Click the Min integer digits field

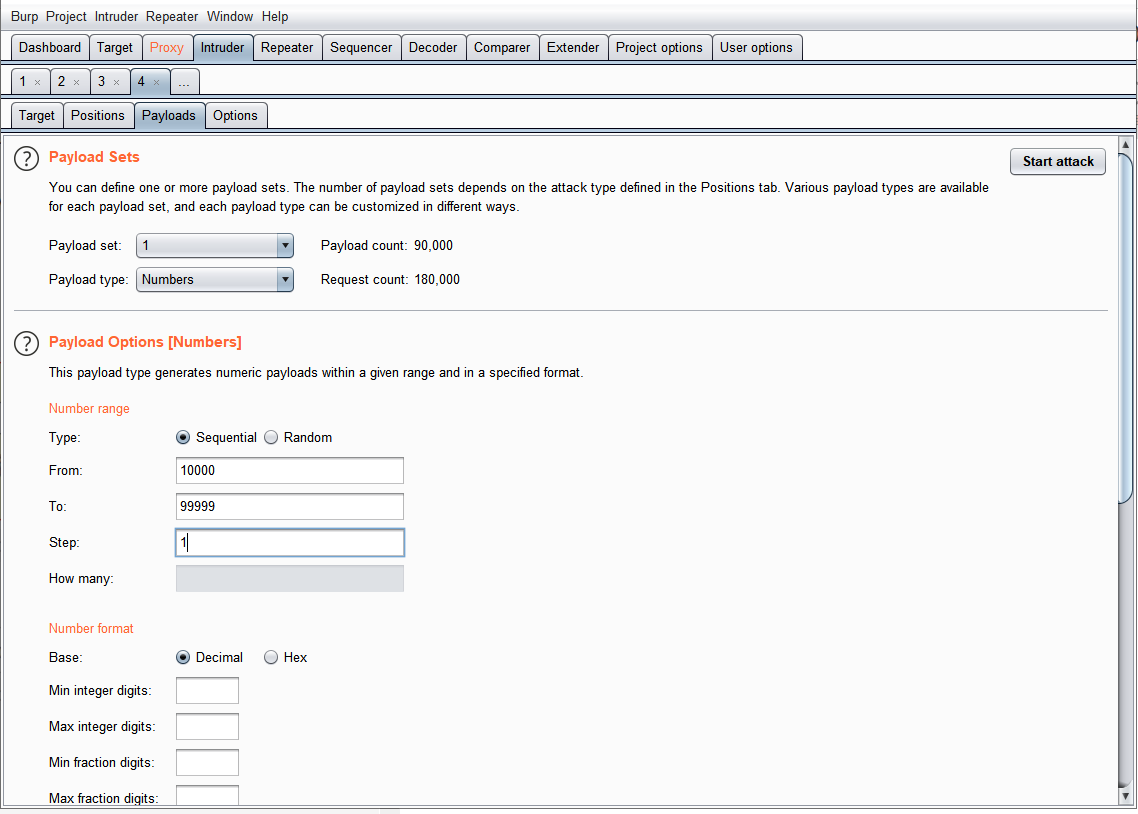208,691
